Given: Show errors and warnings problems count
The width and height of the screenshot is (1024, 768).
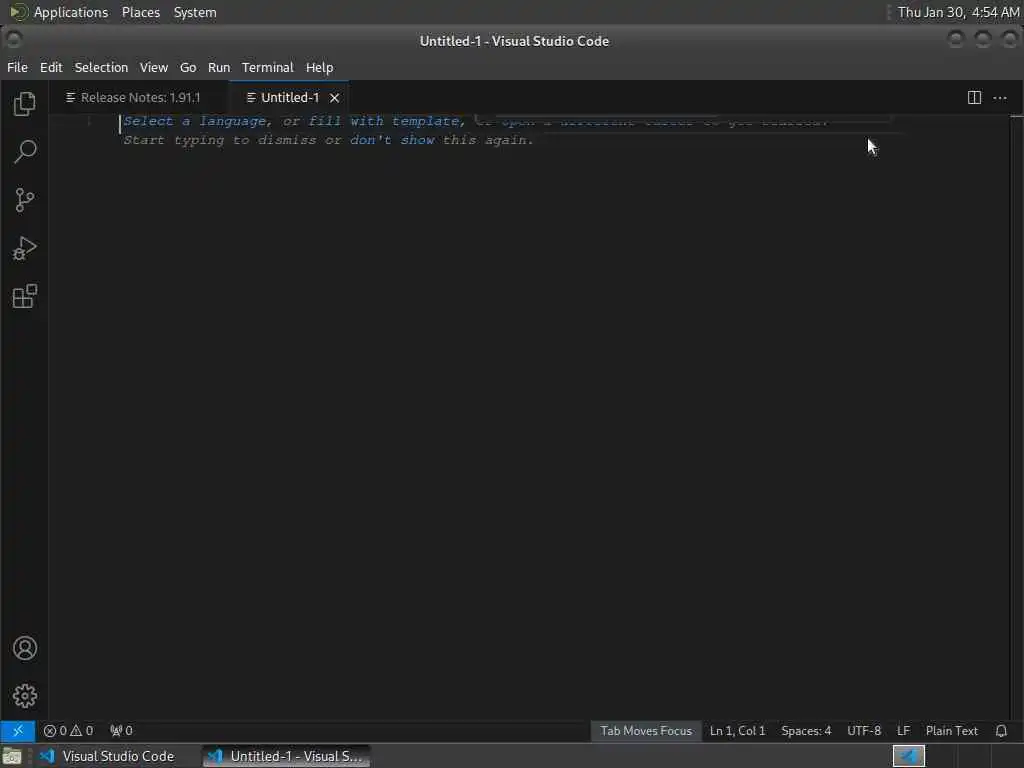Looking at the screenshot, I should 69,731.
